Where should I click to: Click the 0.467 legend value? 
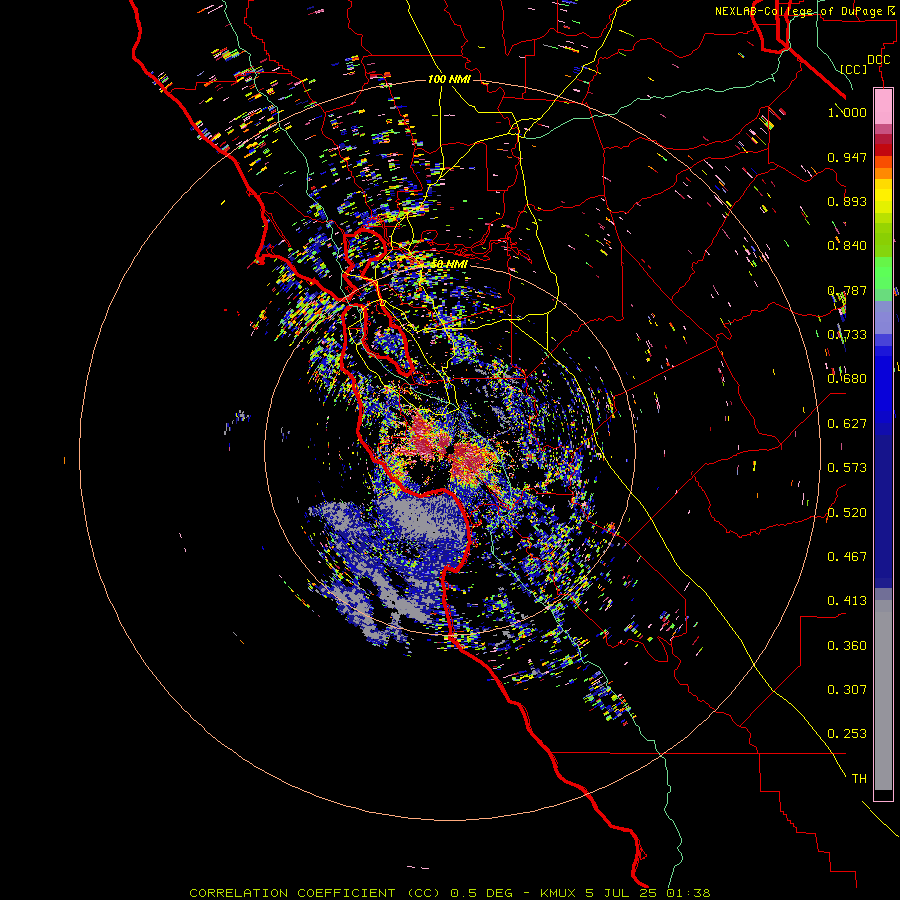(847, 557)
